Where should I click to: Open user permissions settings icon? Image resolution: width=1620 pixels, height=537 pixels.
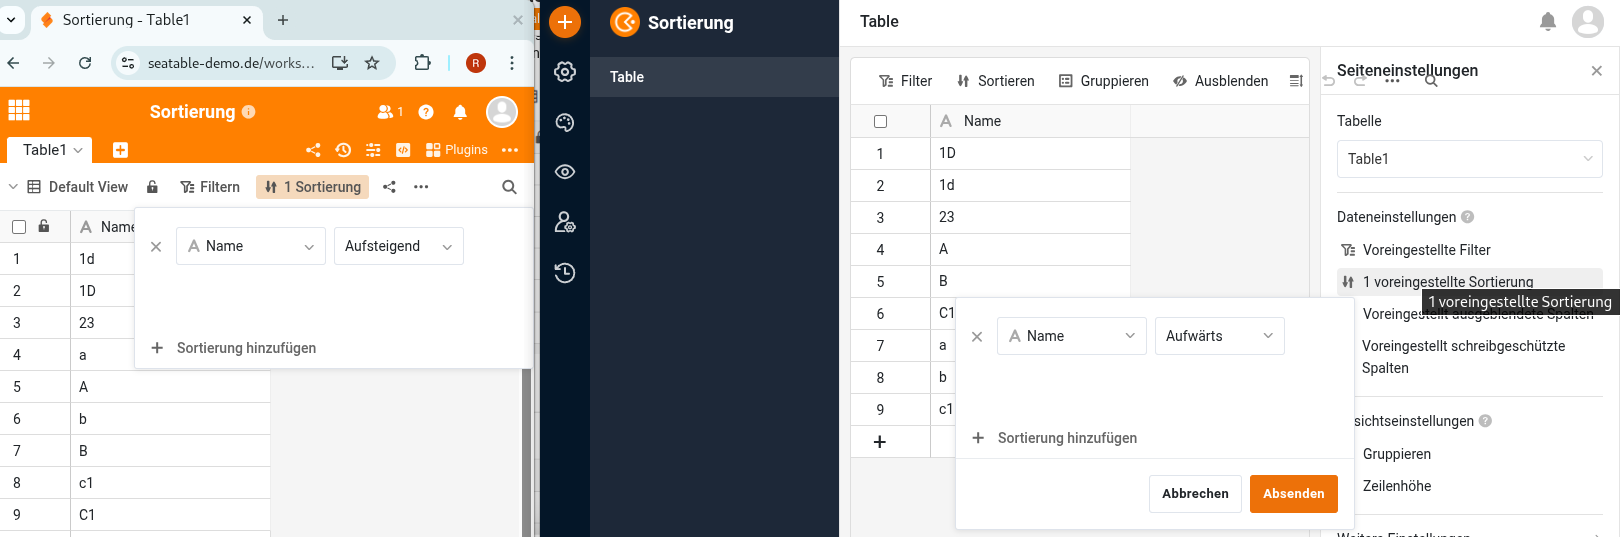point(565,222)
